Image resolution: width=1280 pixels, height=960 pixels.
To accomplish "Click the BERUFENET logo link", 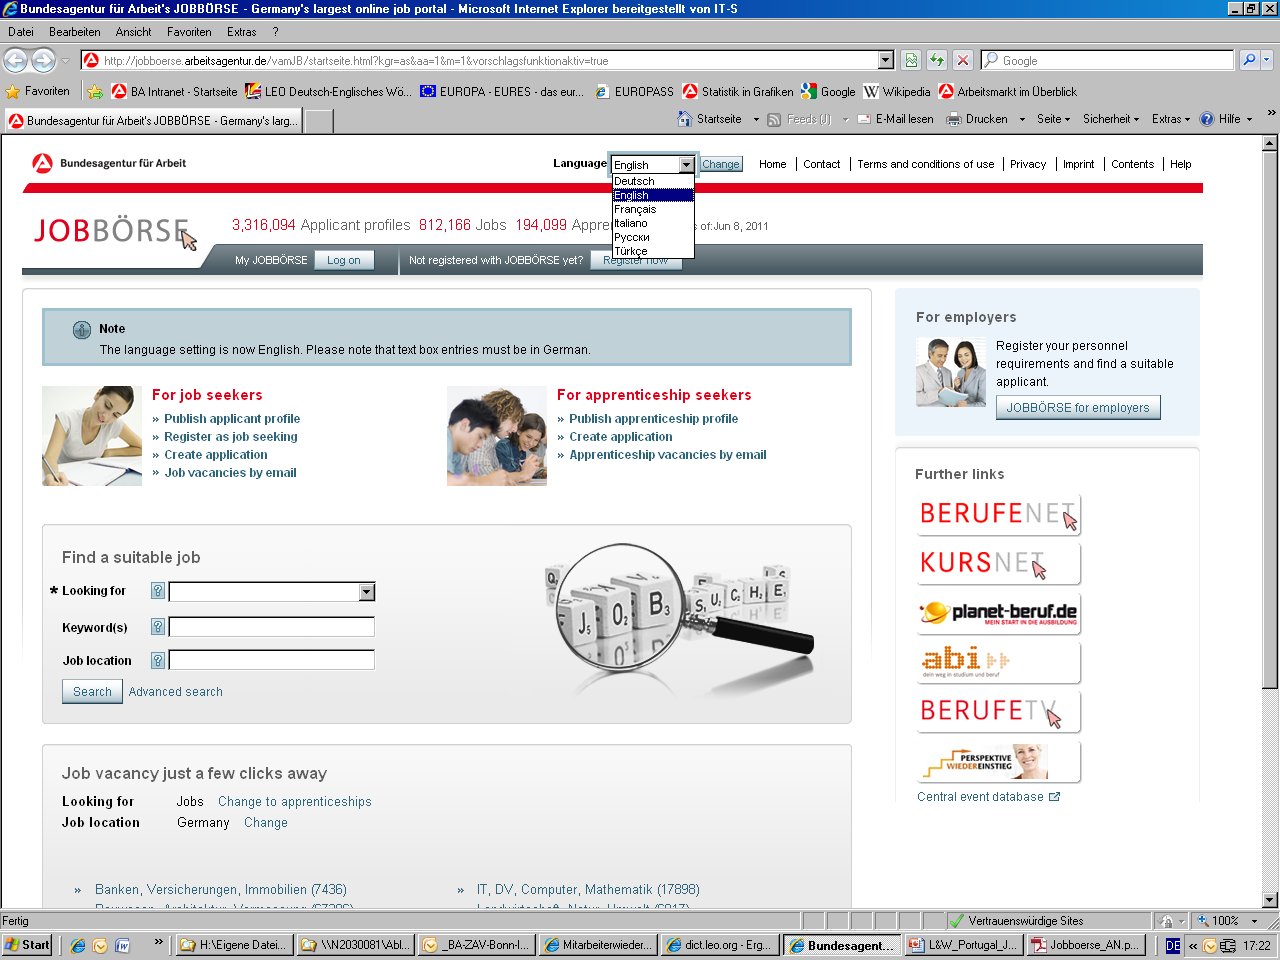I will coord(998,514).
